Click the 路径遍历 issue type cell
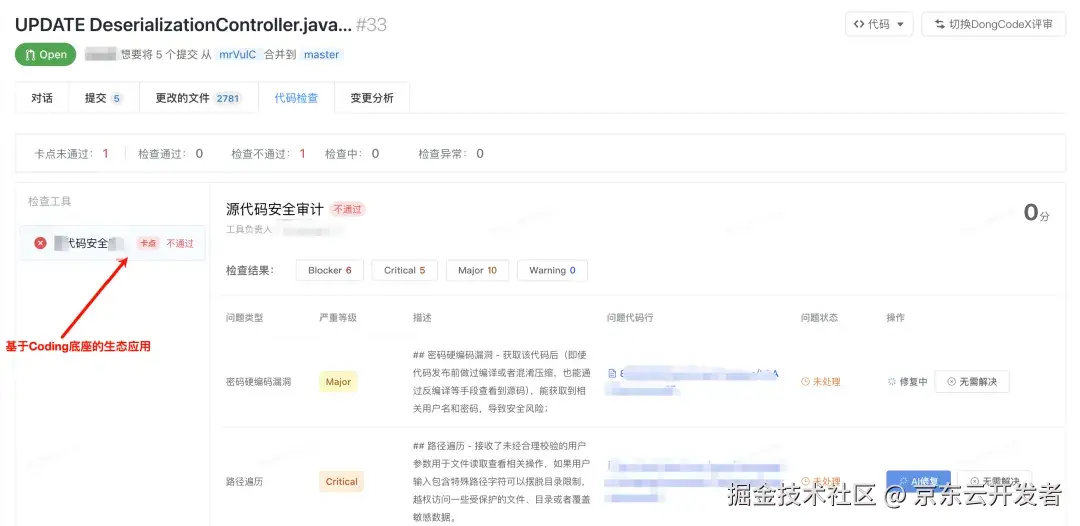Image resolution: width=1080 pixels, height=526 pixels. click(245, 481)
